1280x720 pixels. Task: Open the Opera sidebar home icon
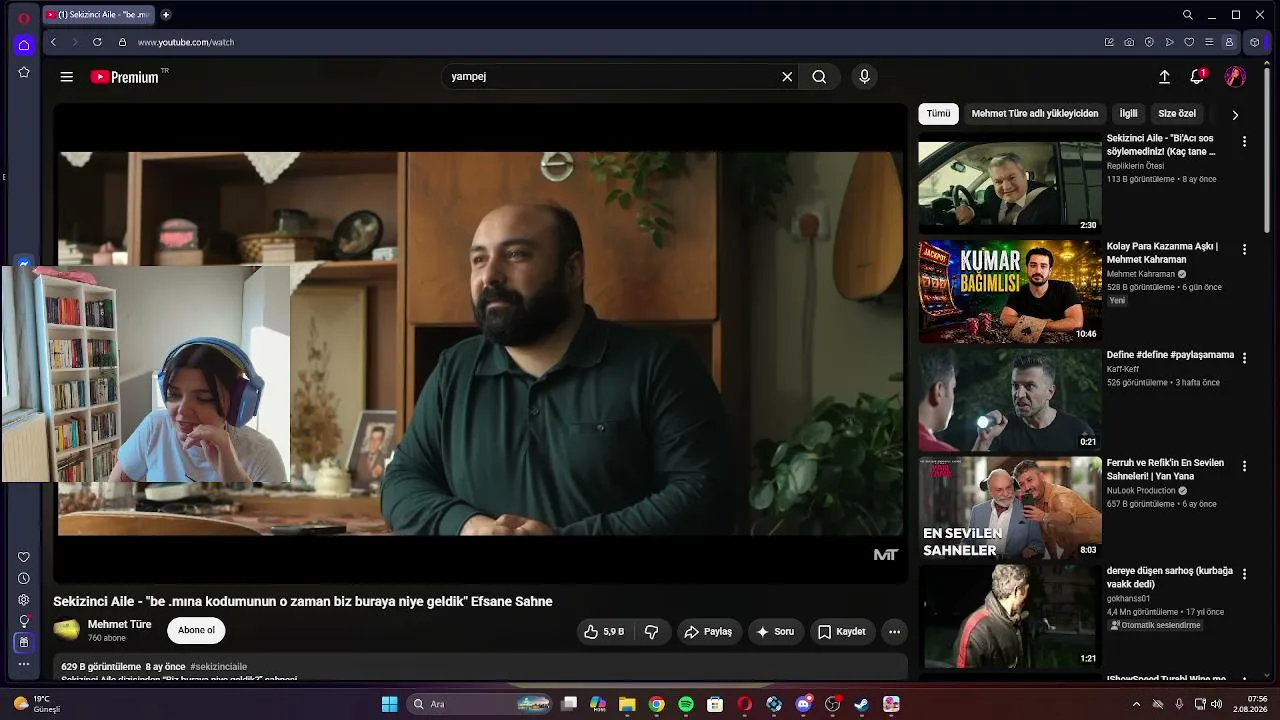tap(24, 45)
